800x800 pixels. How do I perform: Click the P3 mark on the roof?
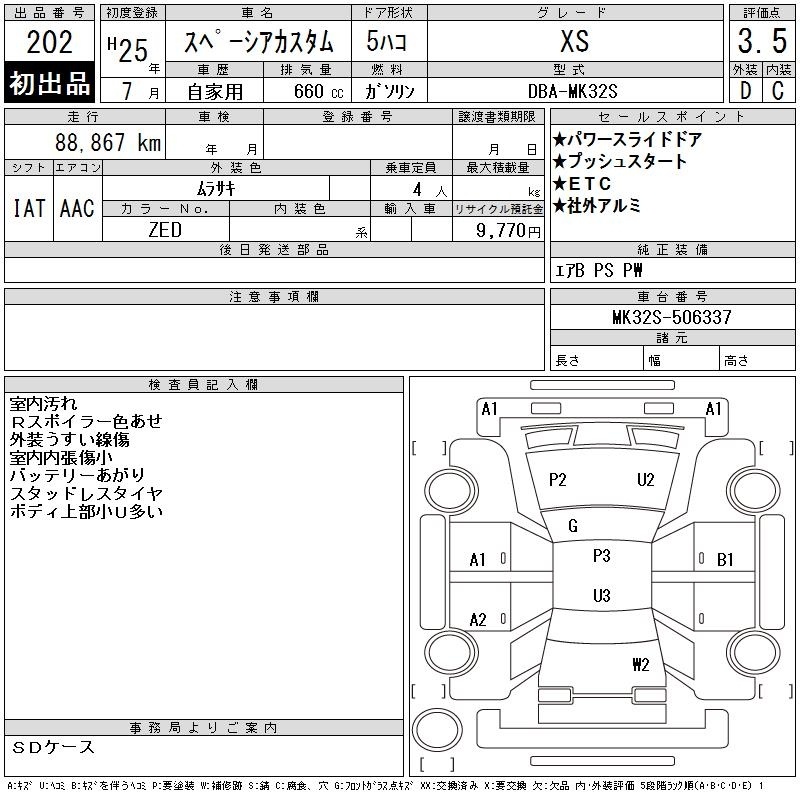click(x=601, y=556)
